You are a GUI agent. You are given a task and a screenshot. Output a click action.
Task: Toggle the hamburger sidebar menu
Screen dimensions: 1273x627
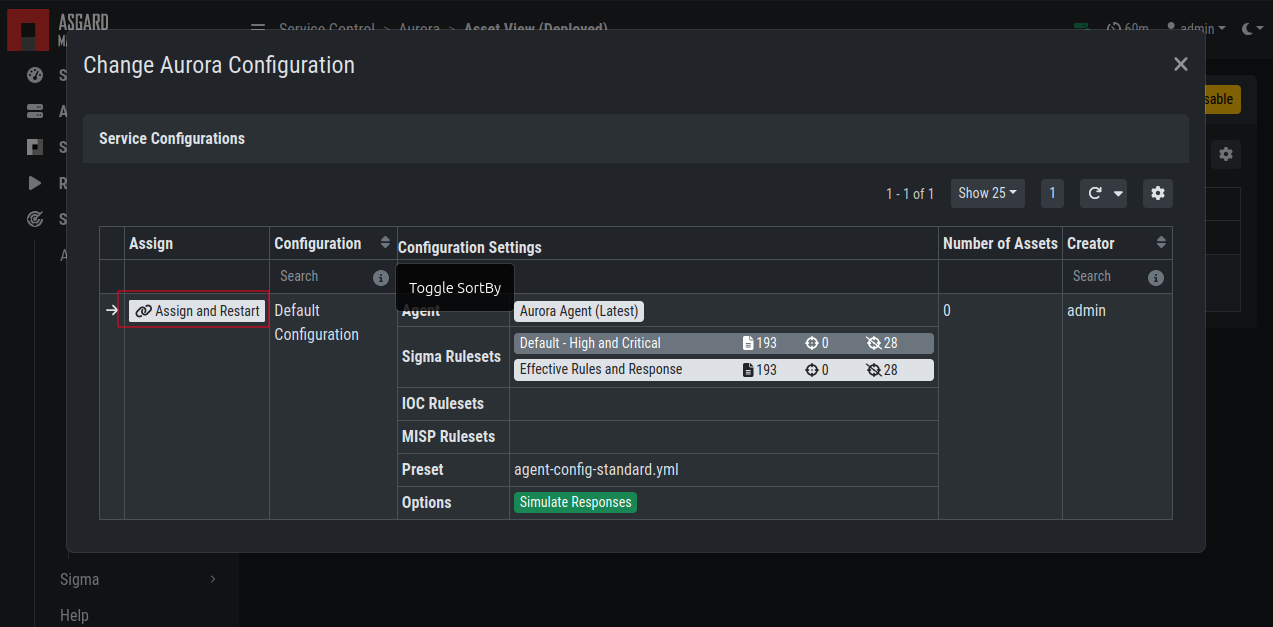[x=258, y=28]
